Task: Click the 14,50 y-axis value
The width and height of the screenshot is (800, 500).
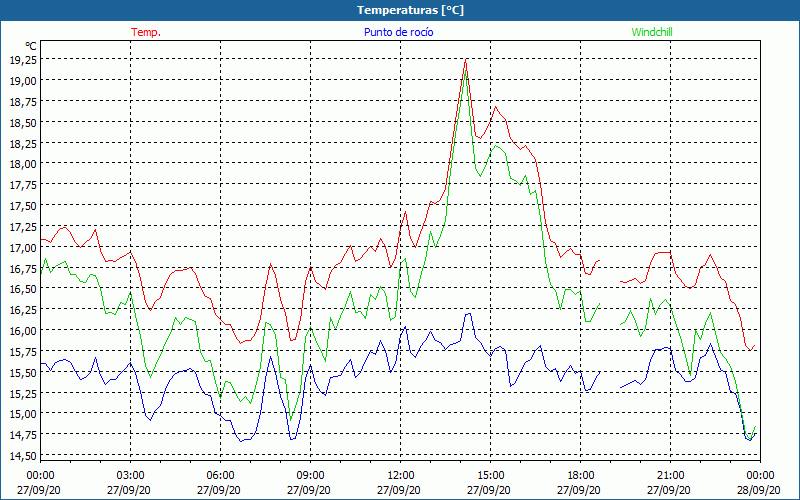Action: tap(23, 456)
